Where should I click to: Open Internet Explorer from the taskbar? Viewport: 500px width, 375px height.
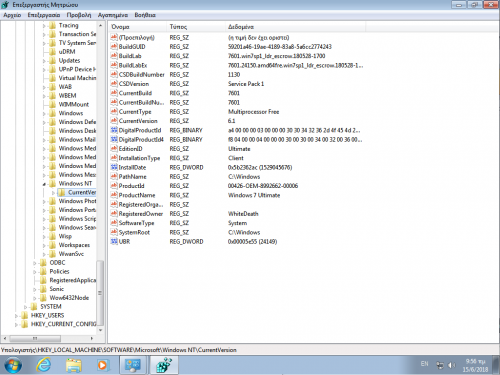click(x=44, y=365)
